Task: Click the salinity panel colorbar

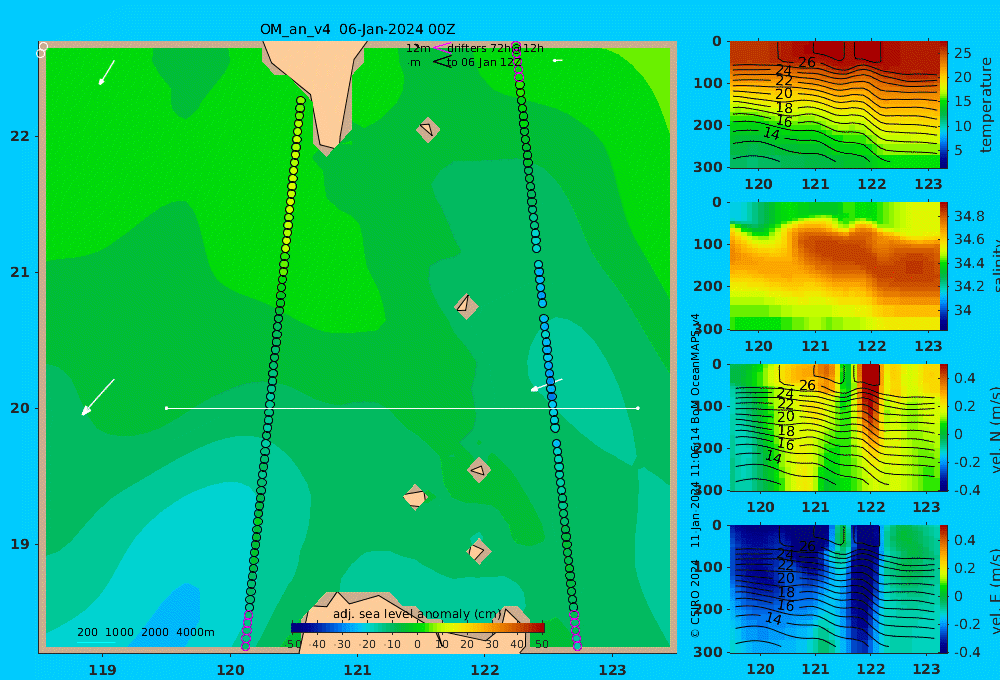Action: (x=944, y=266)
